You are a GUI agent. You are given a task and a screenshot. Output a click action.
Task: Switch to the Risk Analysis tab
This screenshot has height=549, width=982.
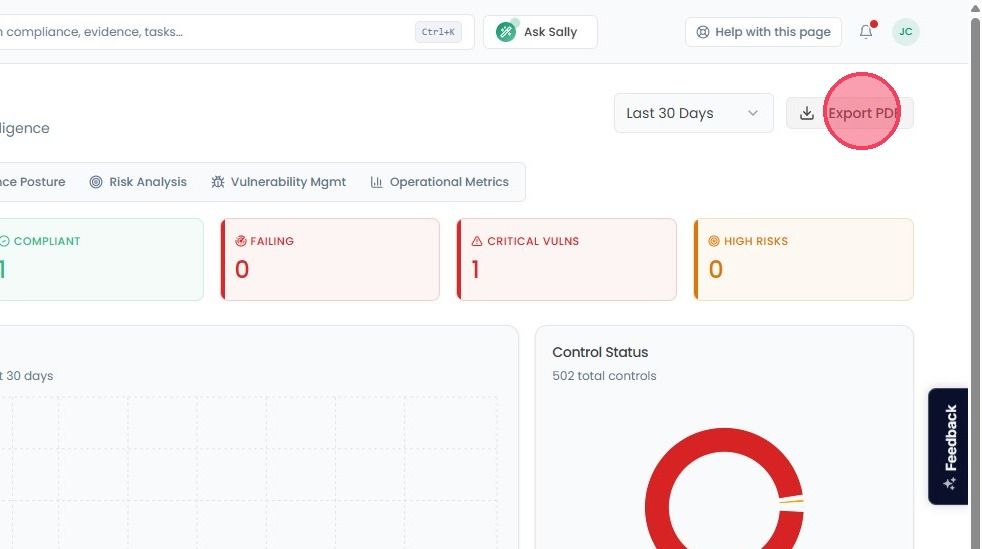(x=138, y=182)
